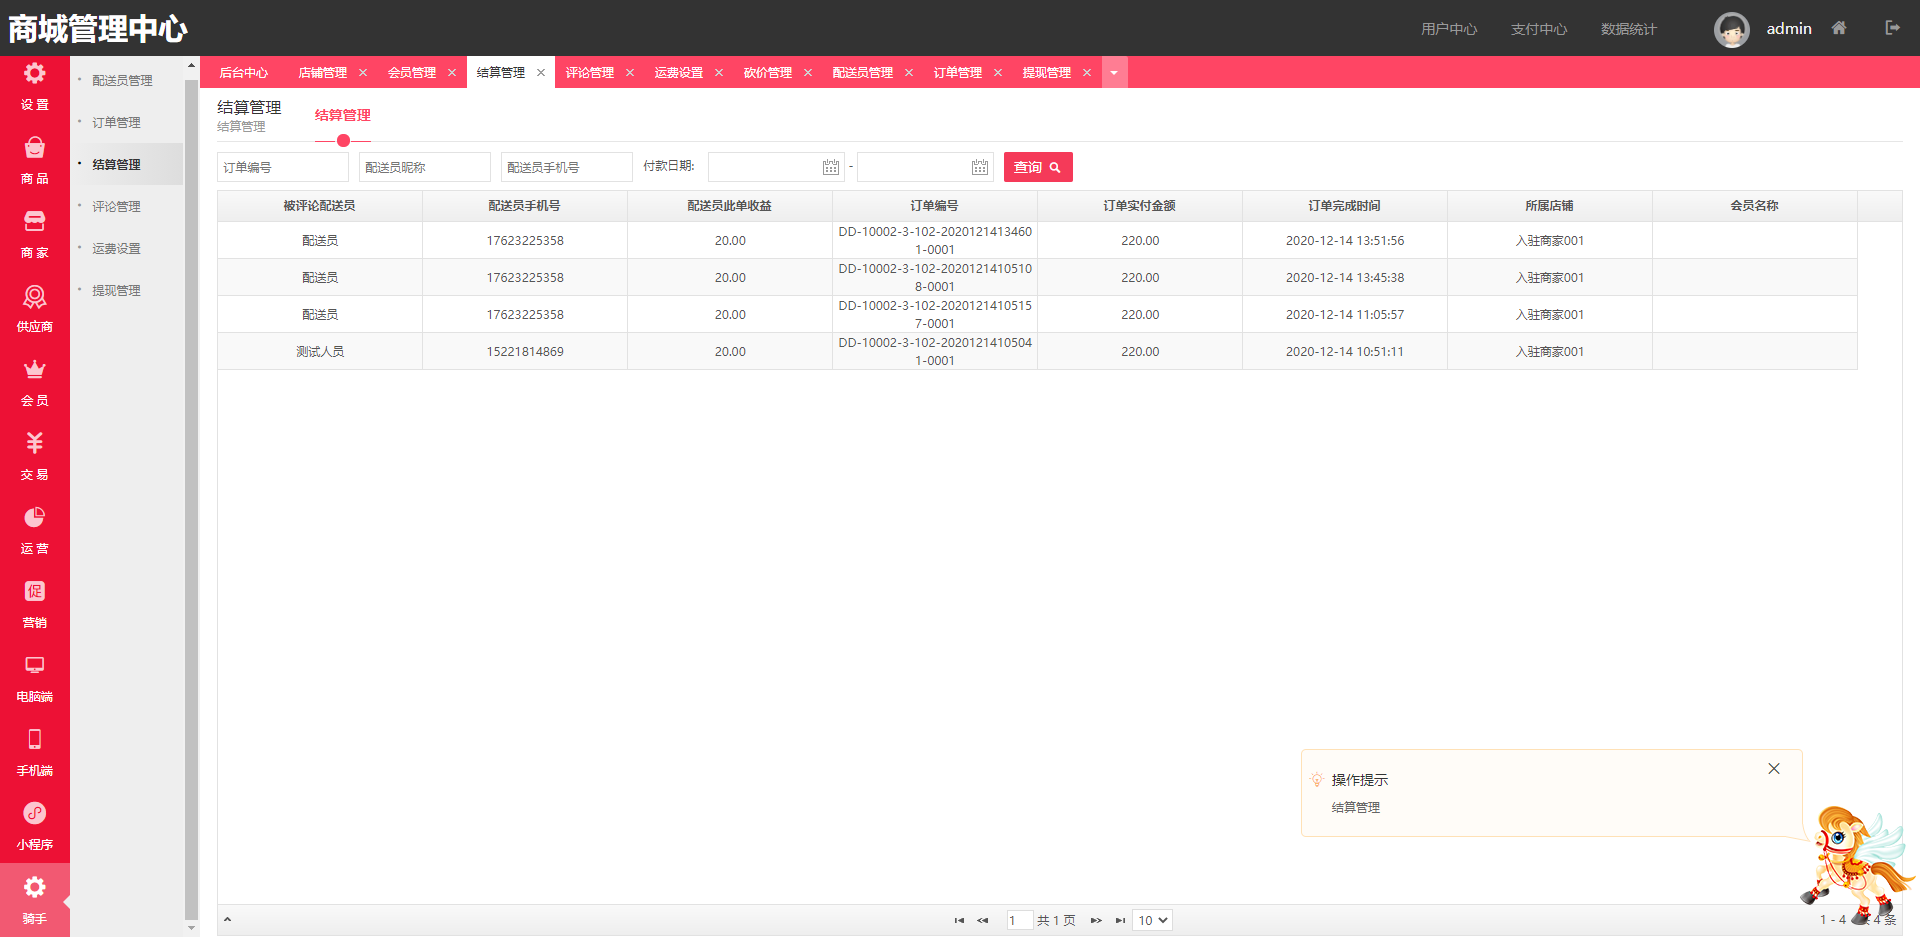Expand the tabs overflow dropdown arrow
The image size is (1920, 937).
(x=1114, y=72)
